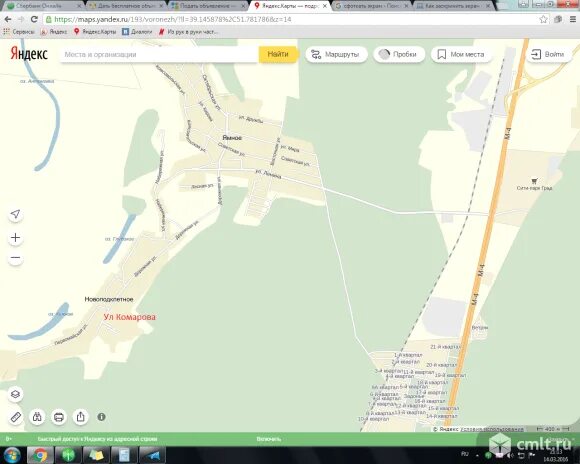
Task: Bookmark this page with the star icon
Action: click(543, 19)
